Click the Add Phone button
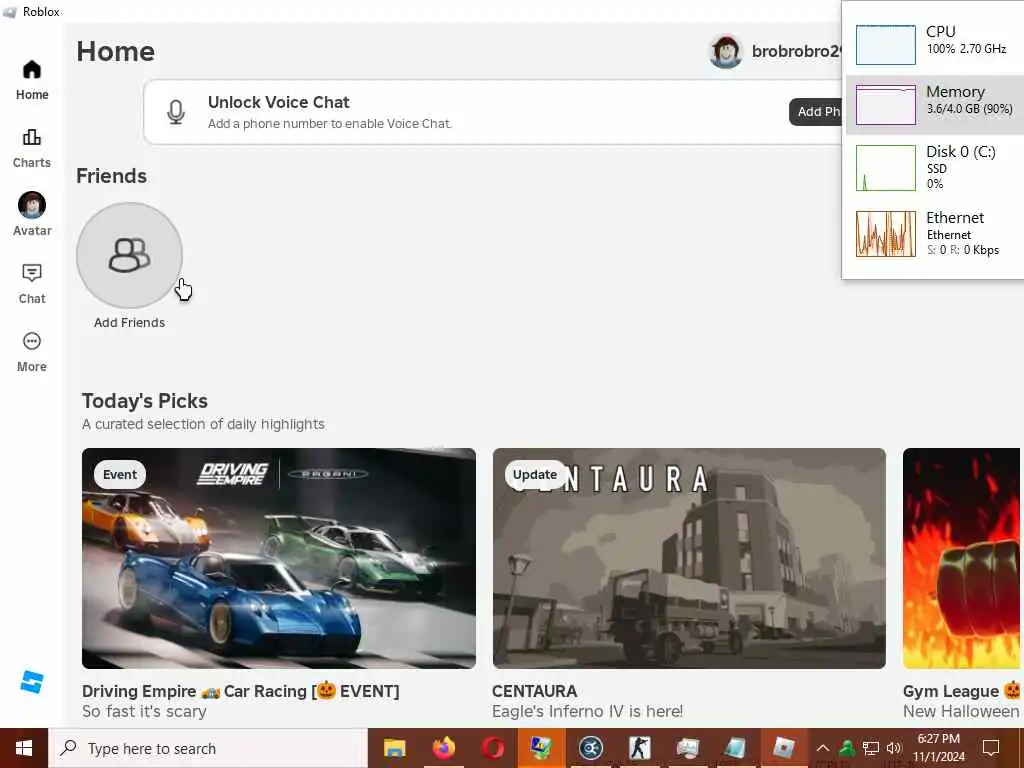This screenshot has height=768, width=1024. (x=816, y=112)
